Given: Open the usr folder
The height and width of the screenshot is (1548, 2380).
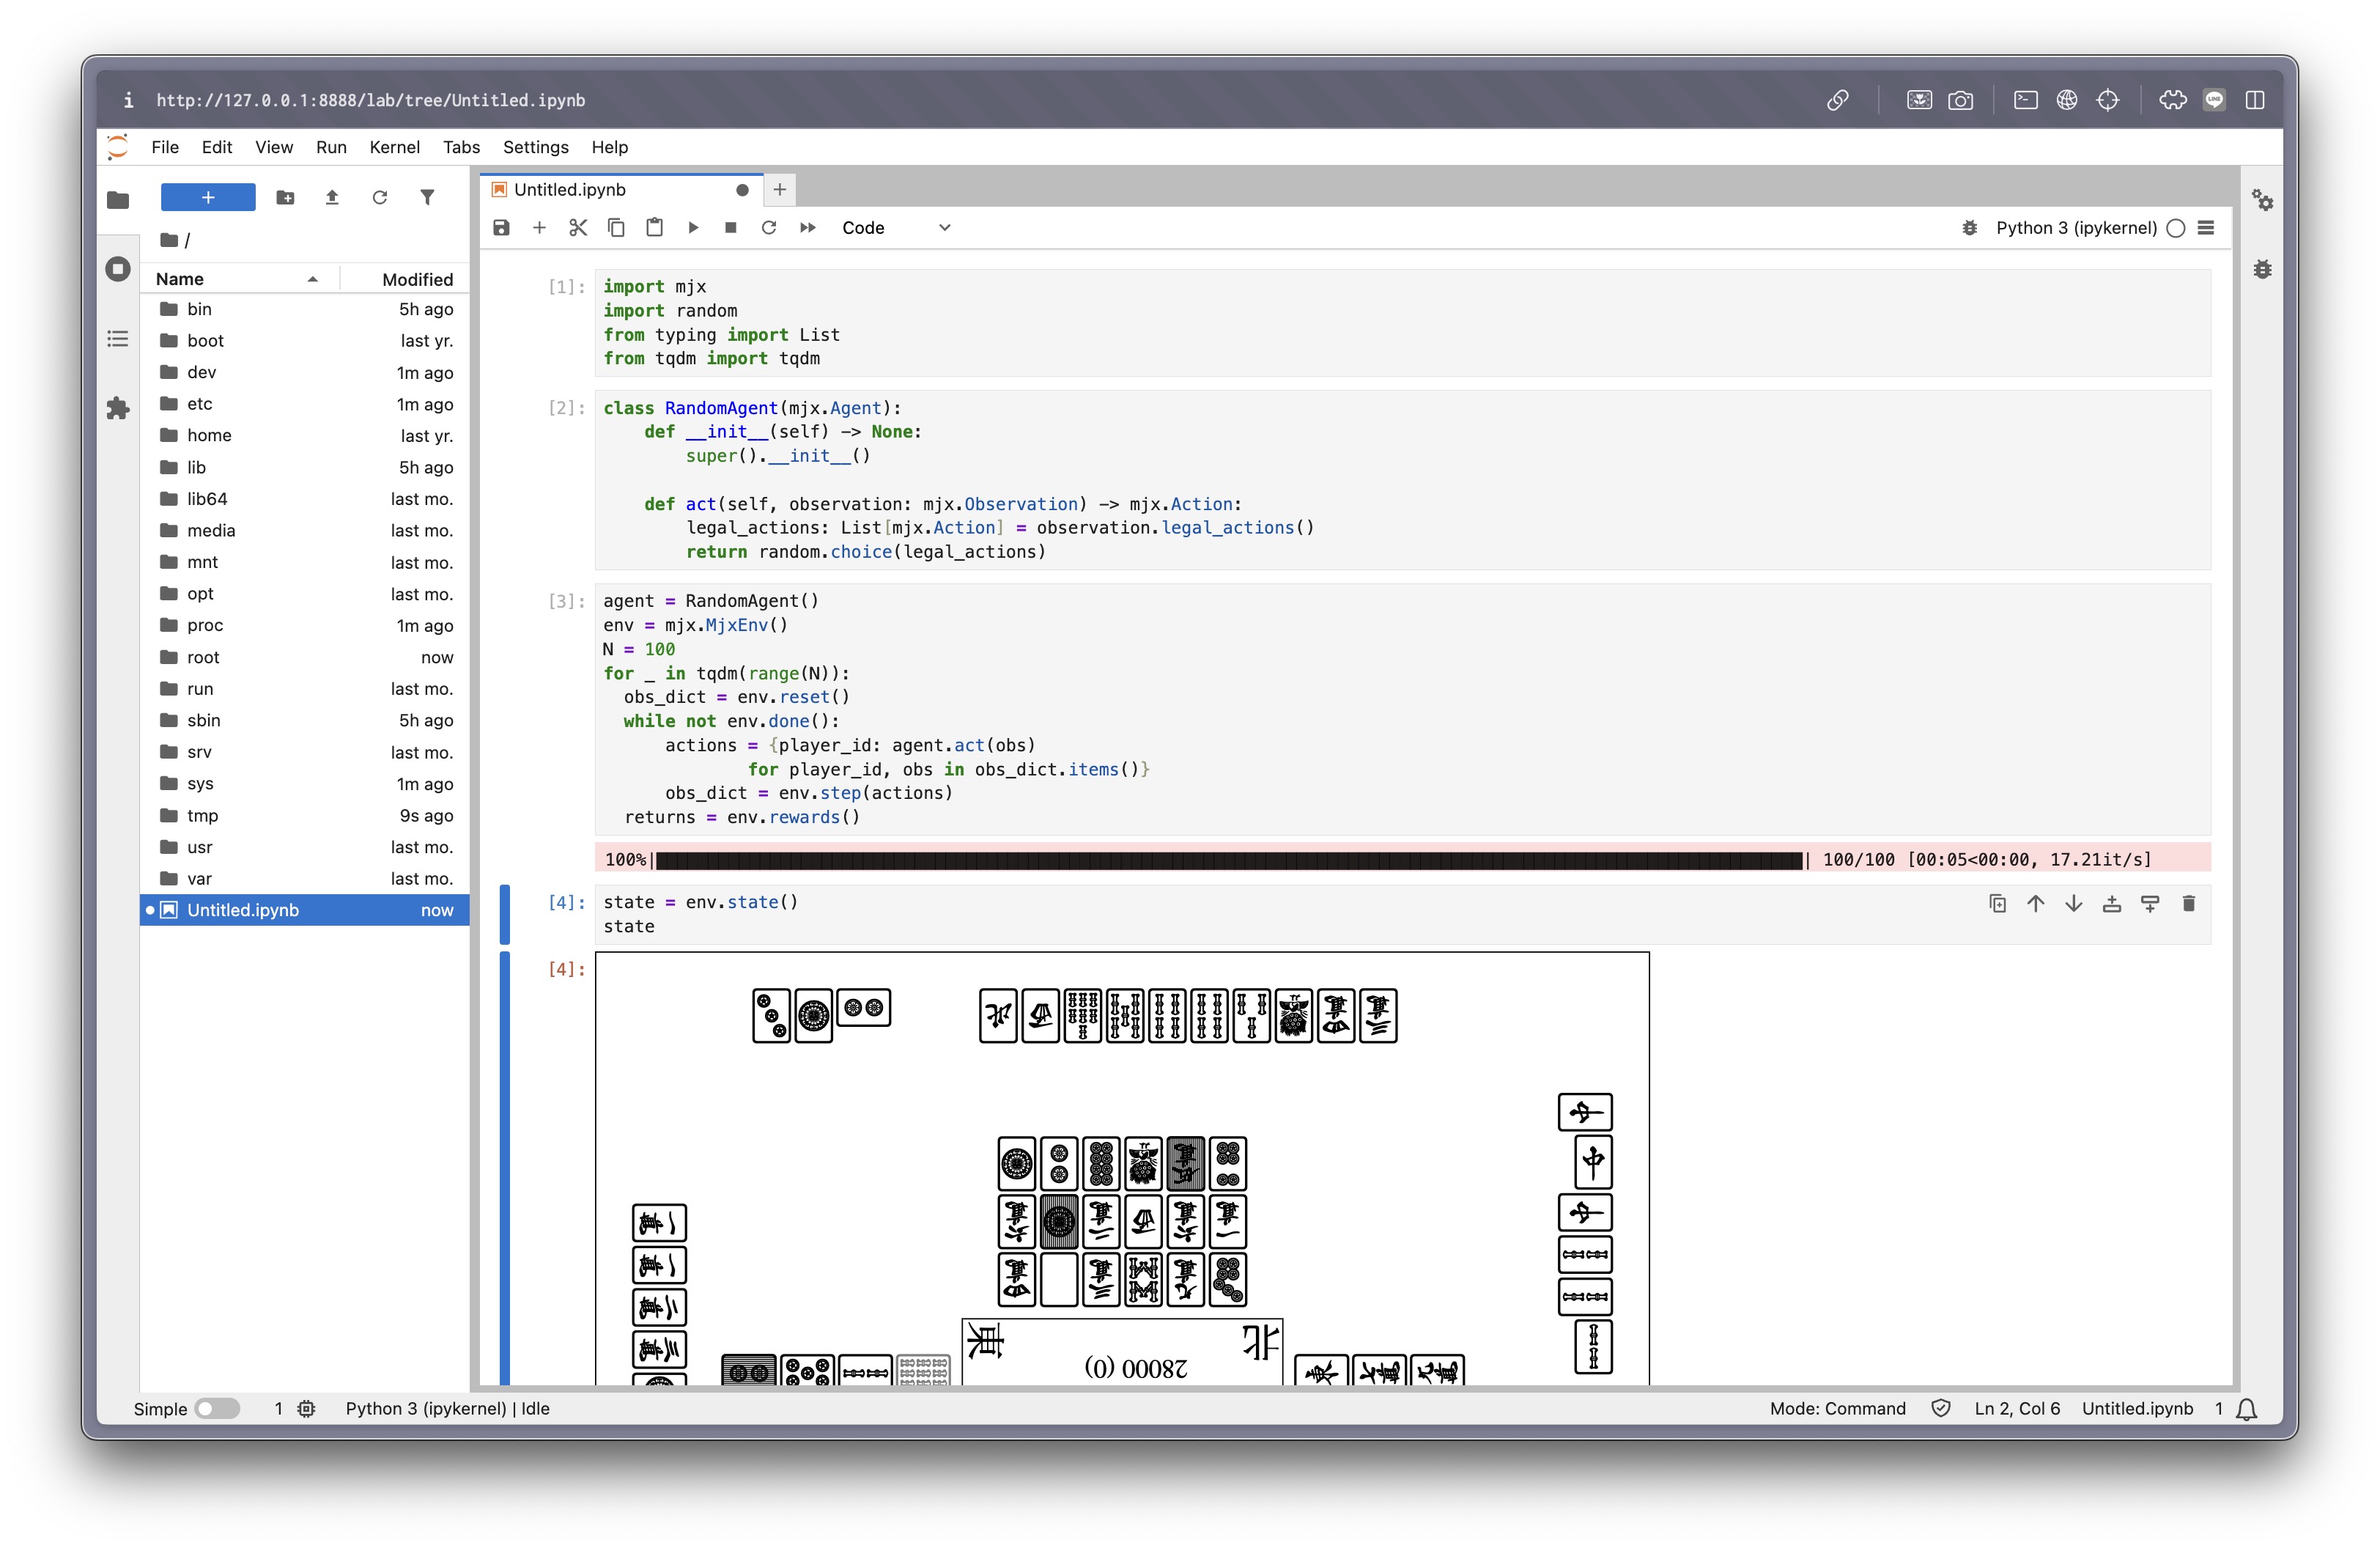Looking at the screenshot, I should pos(305,847).
